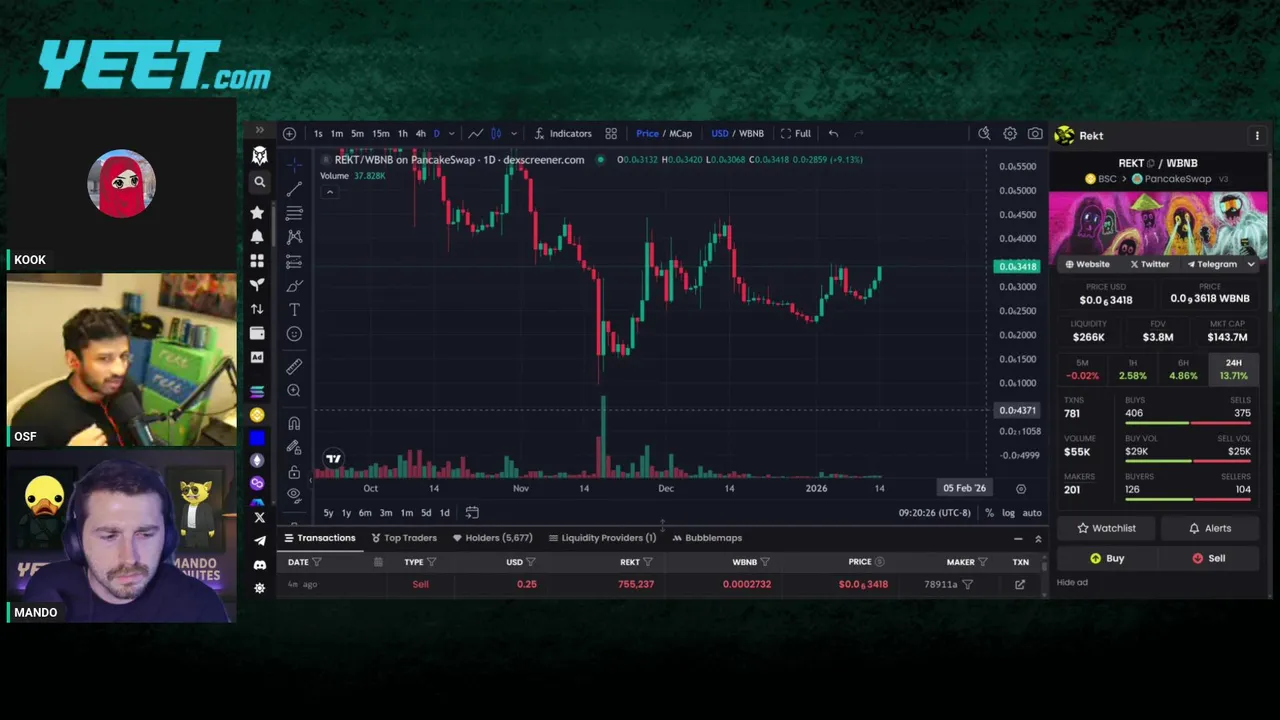
Task: Click the Buy button
Action: 1106,558
